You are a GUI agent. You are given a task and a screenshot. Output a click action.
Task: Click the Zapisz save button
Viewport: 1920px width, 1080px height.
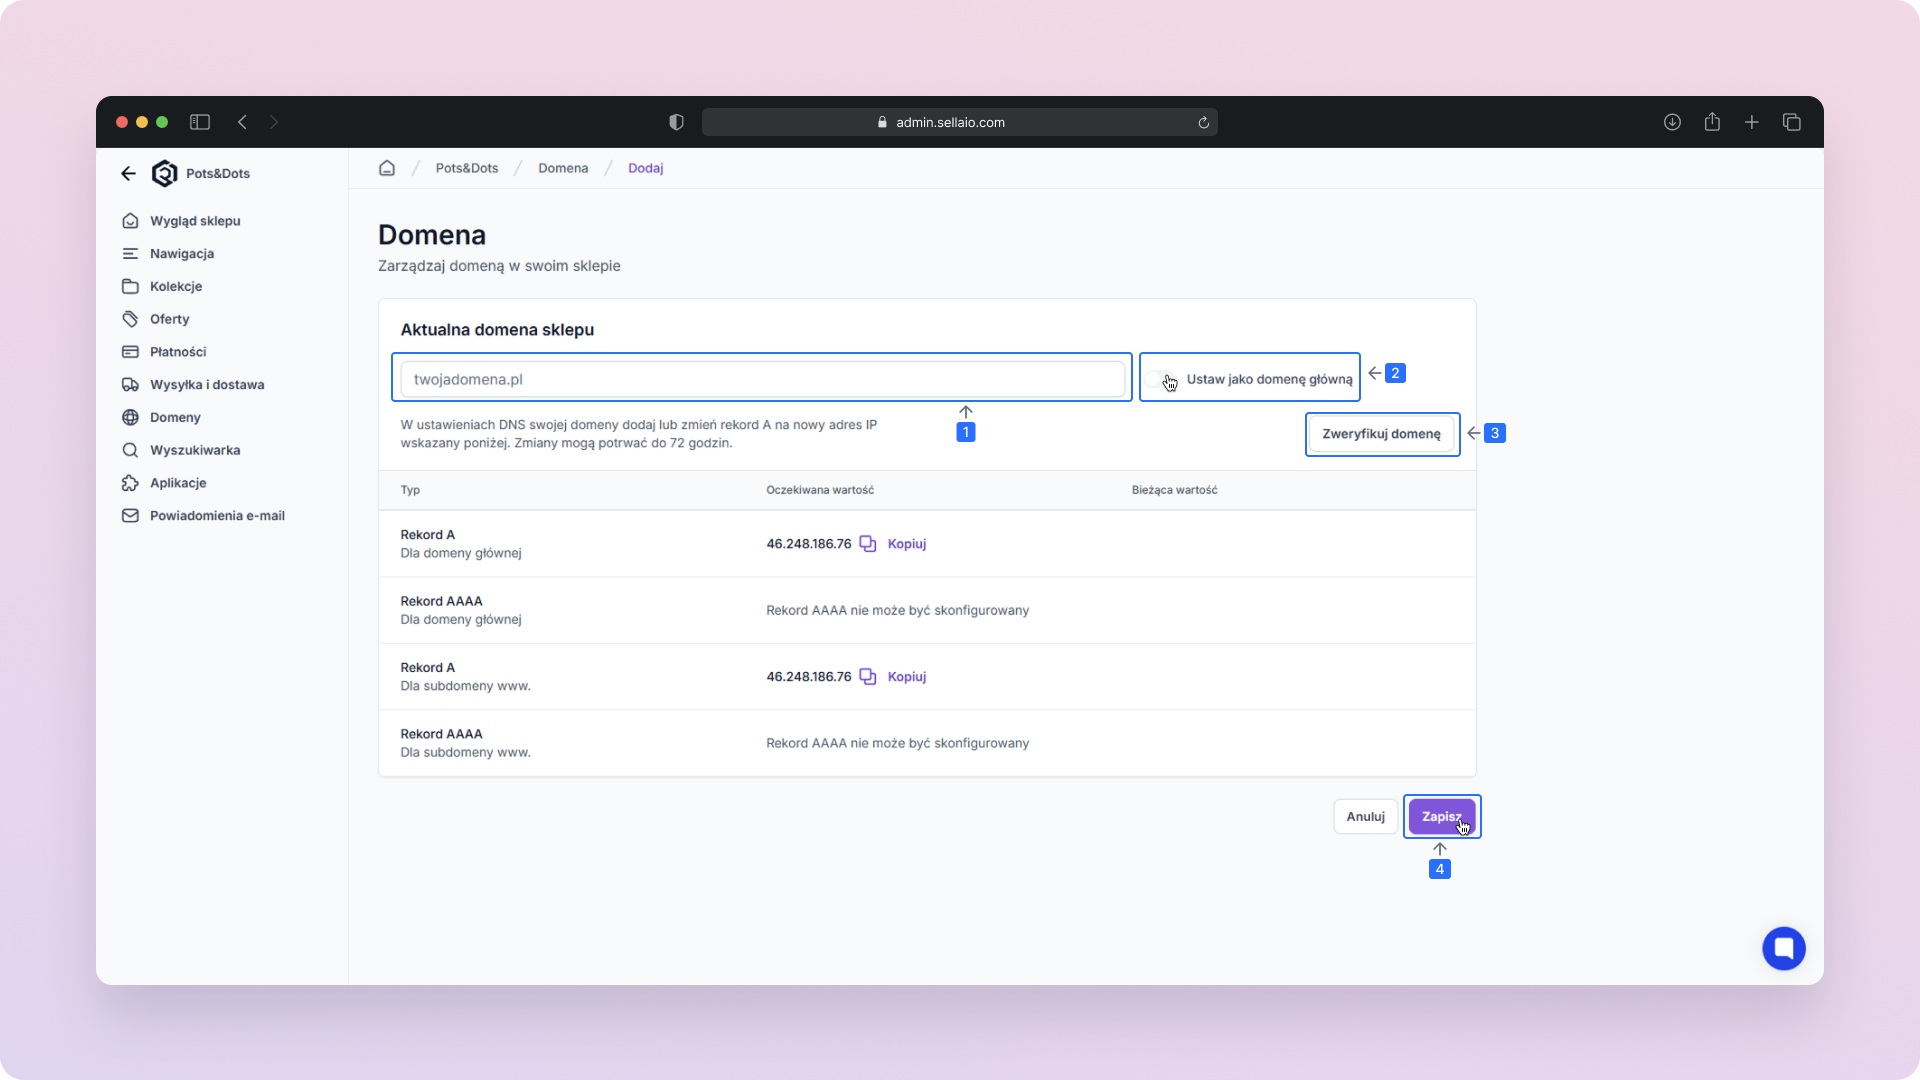pyautogui.click(x=1440, y=817)
